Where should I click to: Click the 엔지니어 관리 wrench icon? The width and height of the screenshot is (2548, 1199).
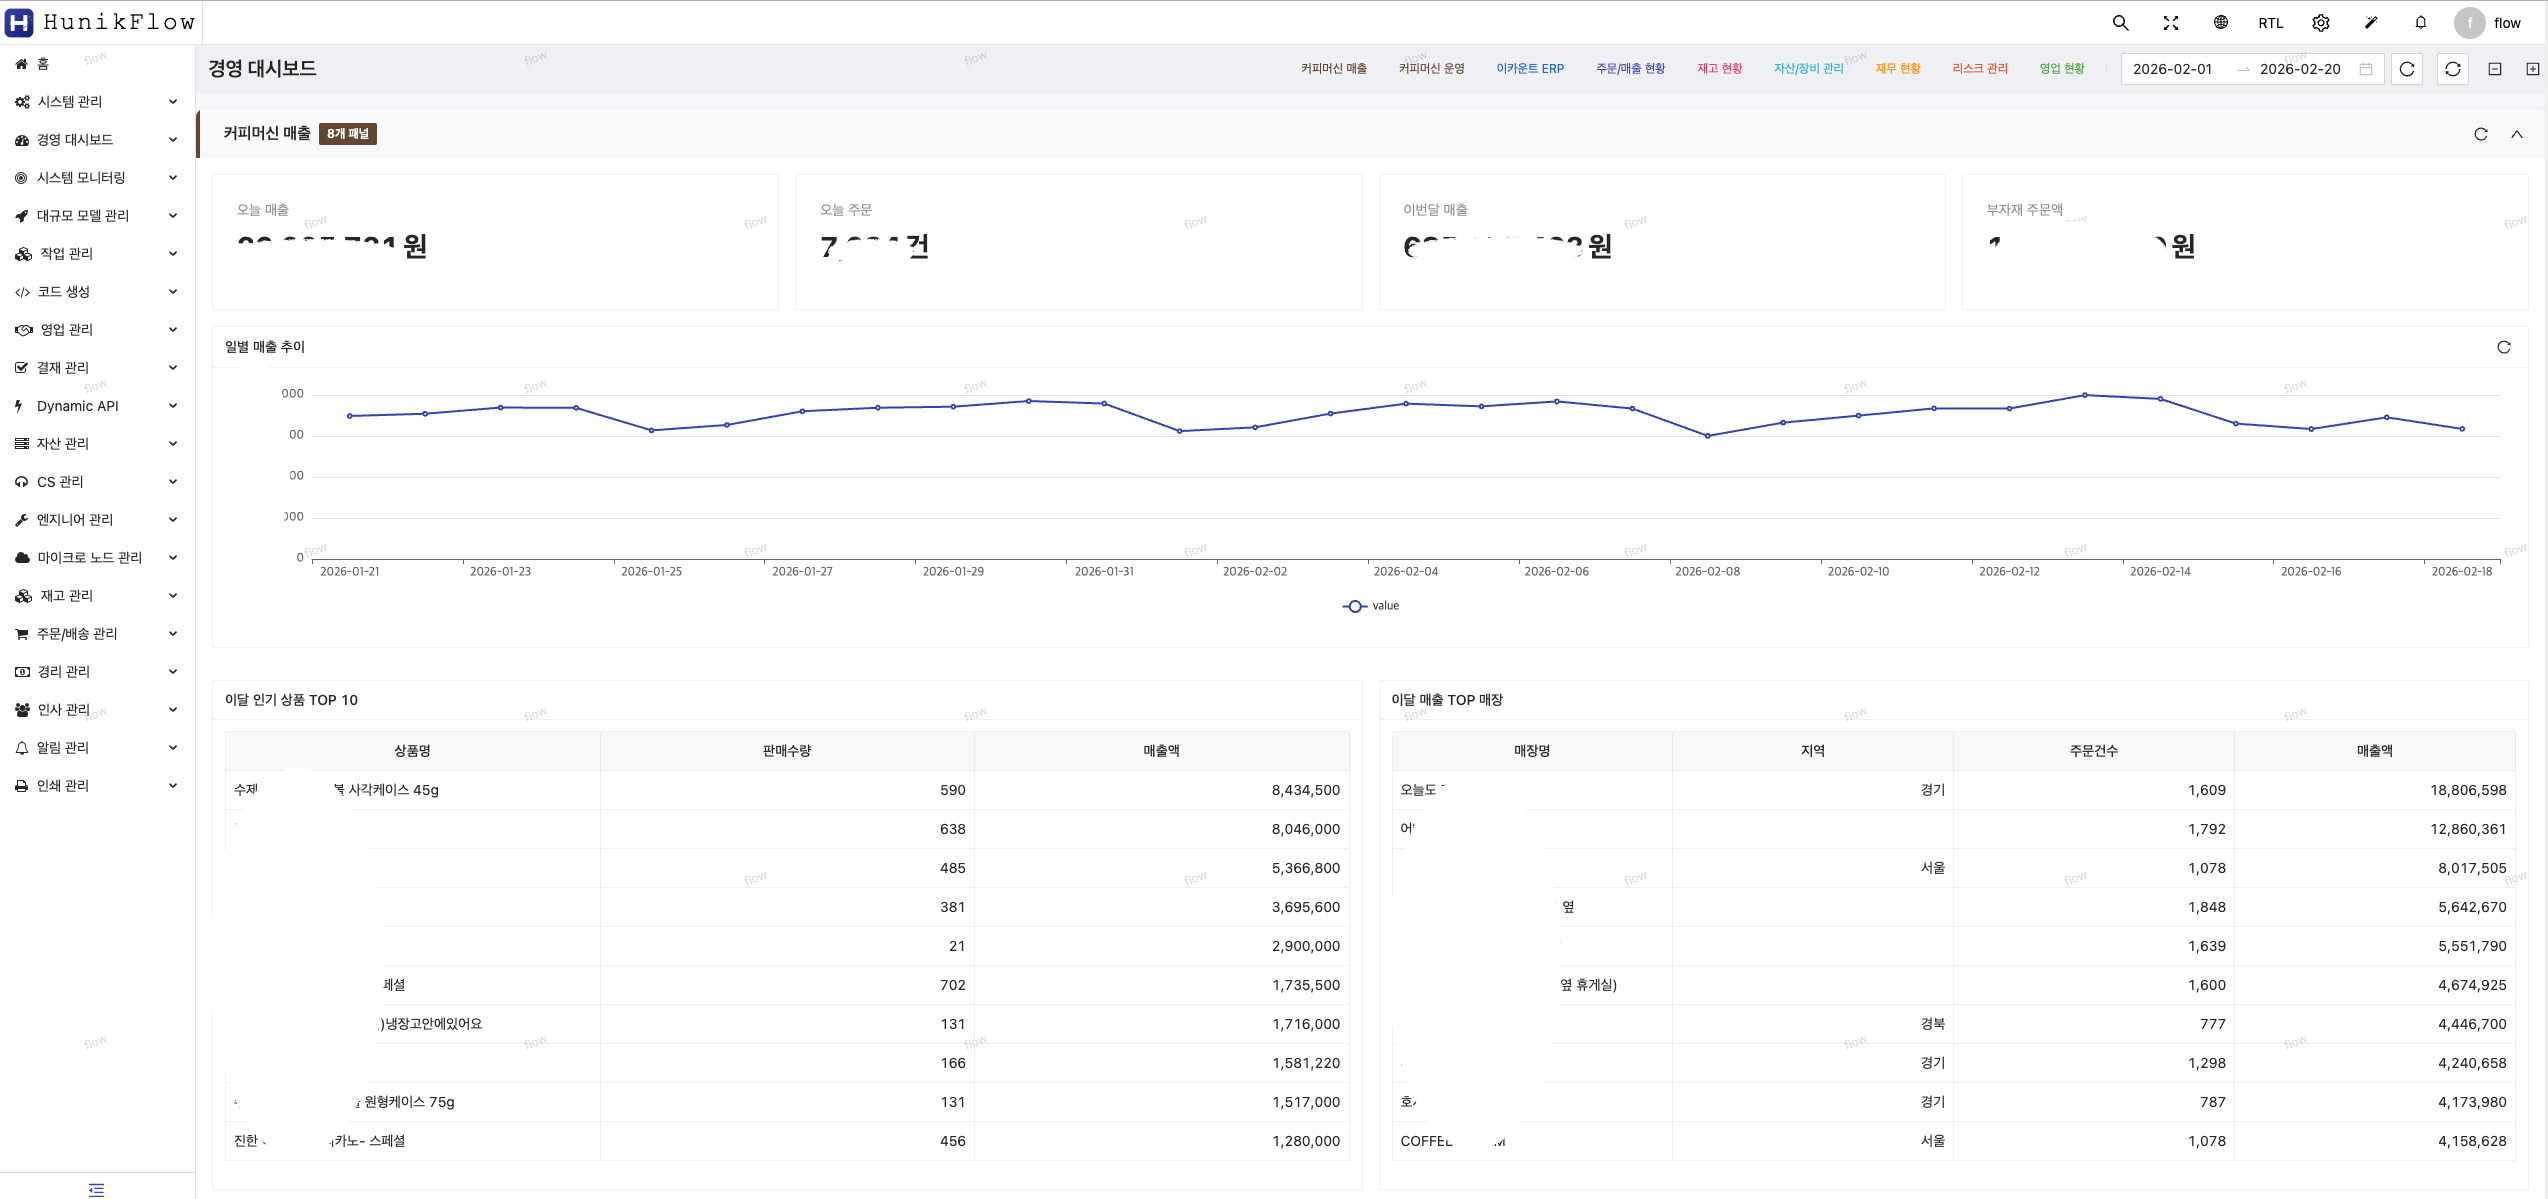pos(22,520)
